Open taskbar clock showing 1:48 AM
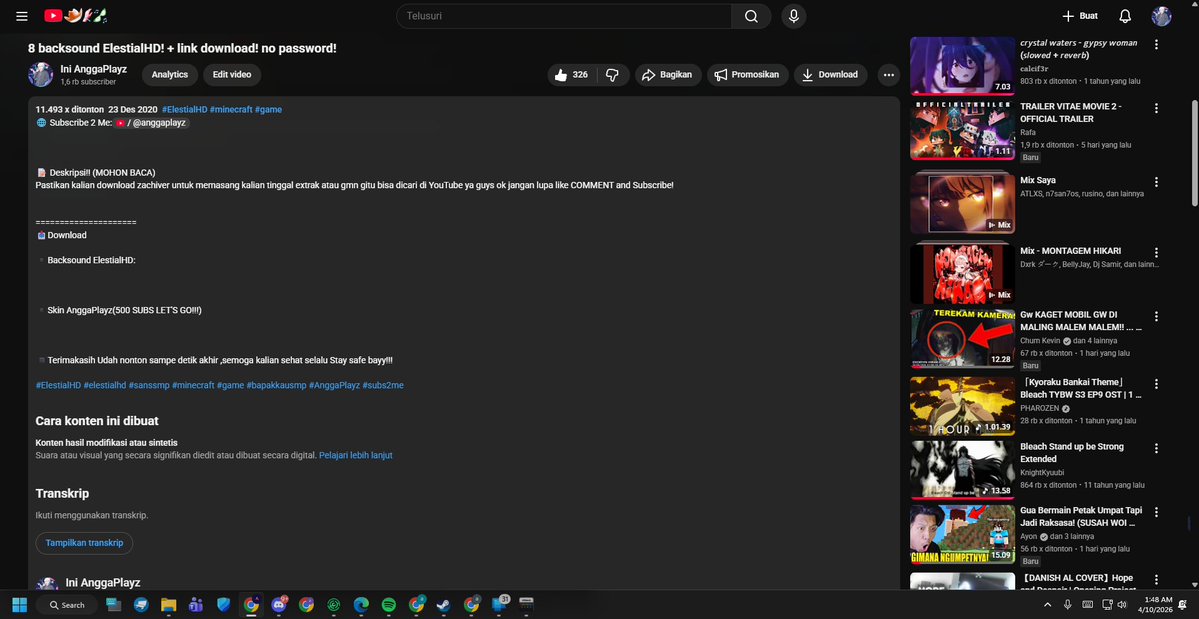The height and width of the screenshot is (619, 1199). (x=1155, y=605)
